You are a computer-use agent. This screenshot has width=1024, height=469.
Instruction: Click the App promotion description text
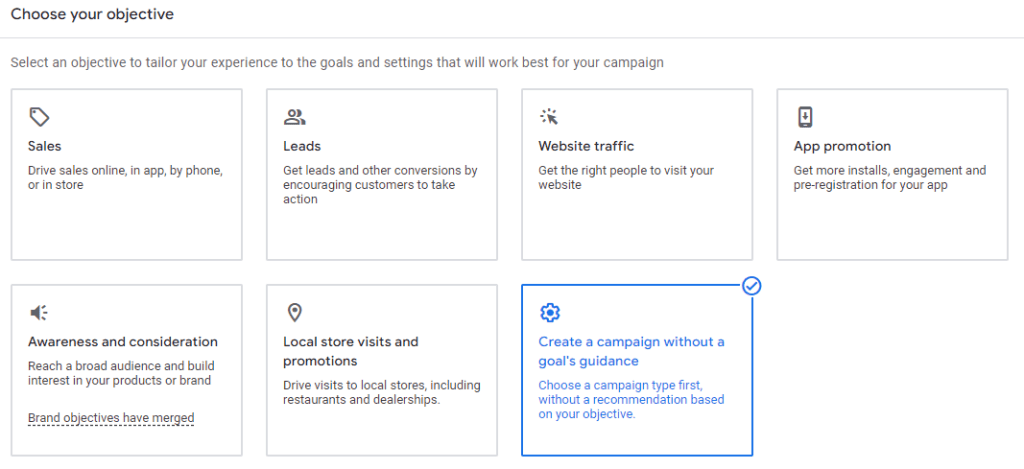889,178
